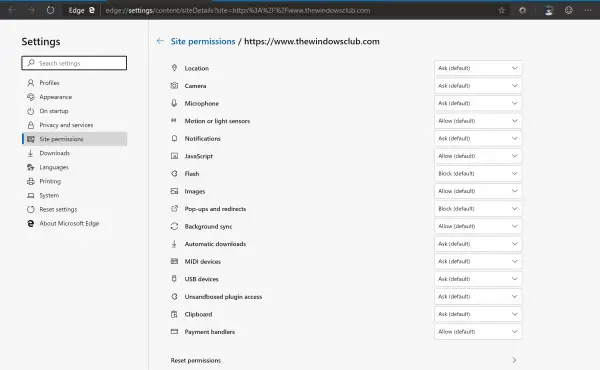The width and height of the screenshot is (600, 370).
Task: Open the Notifications permission dropdown
Action: 478,139
